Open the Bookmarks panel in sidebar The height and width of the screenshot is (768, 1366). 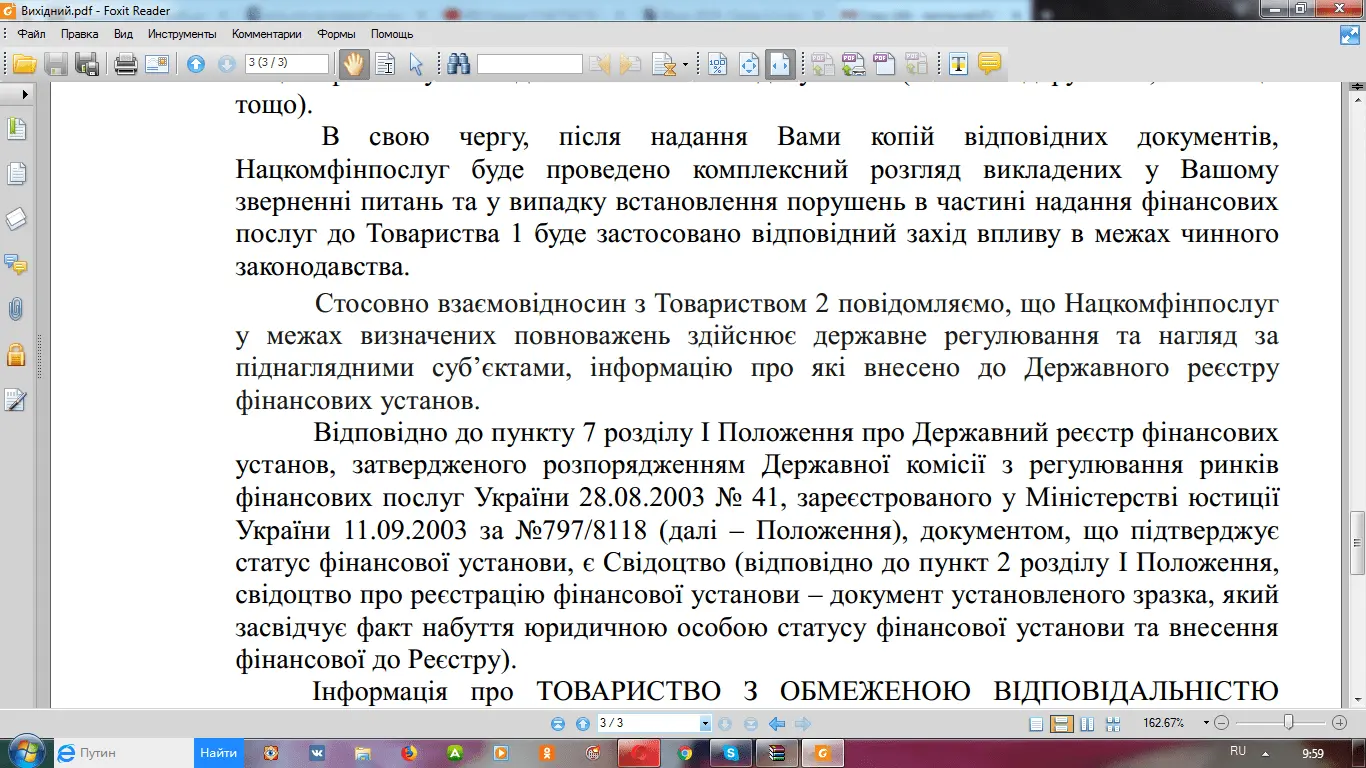(16, 129)
